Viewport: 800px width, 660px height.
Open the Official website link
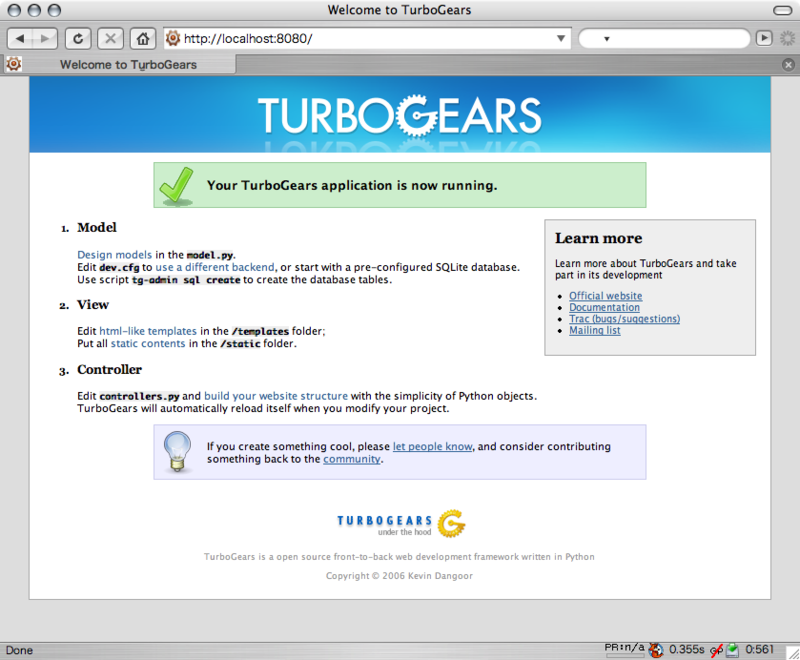tap(605, 296)
